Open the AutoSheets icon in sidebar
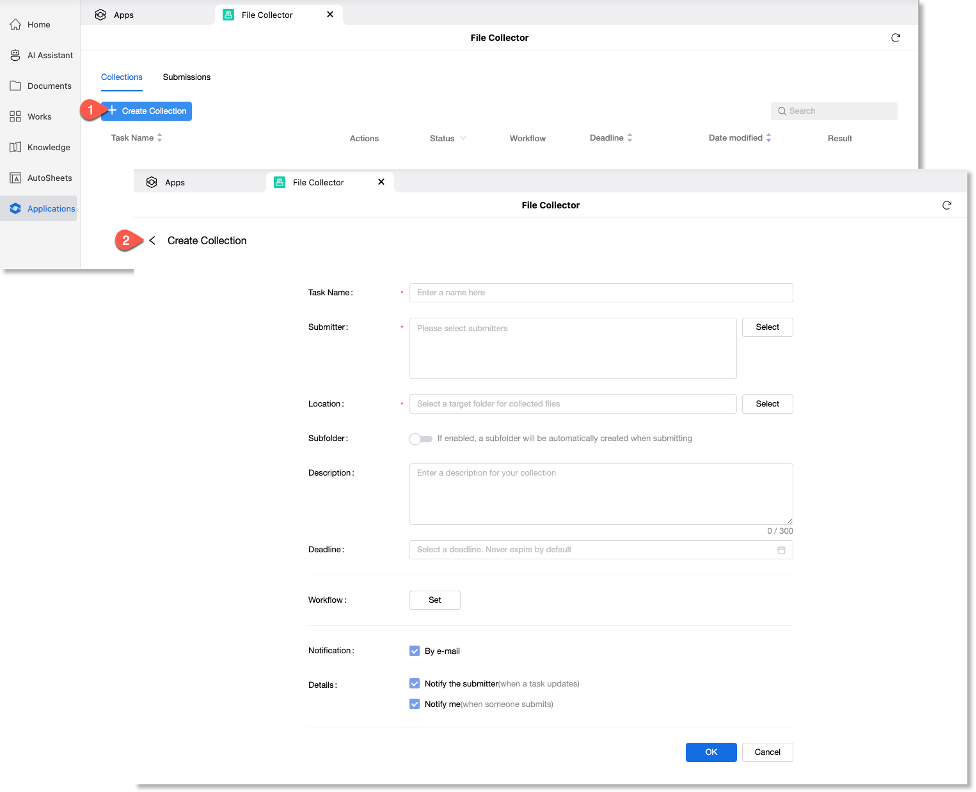Screen dimensions: 976x792 tap(15, 178)
